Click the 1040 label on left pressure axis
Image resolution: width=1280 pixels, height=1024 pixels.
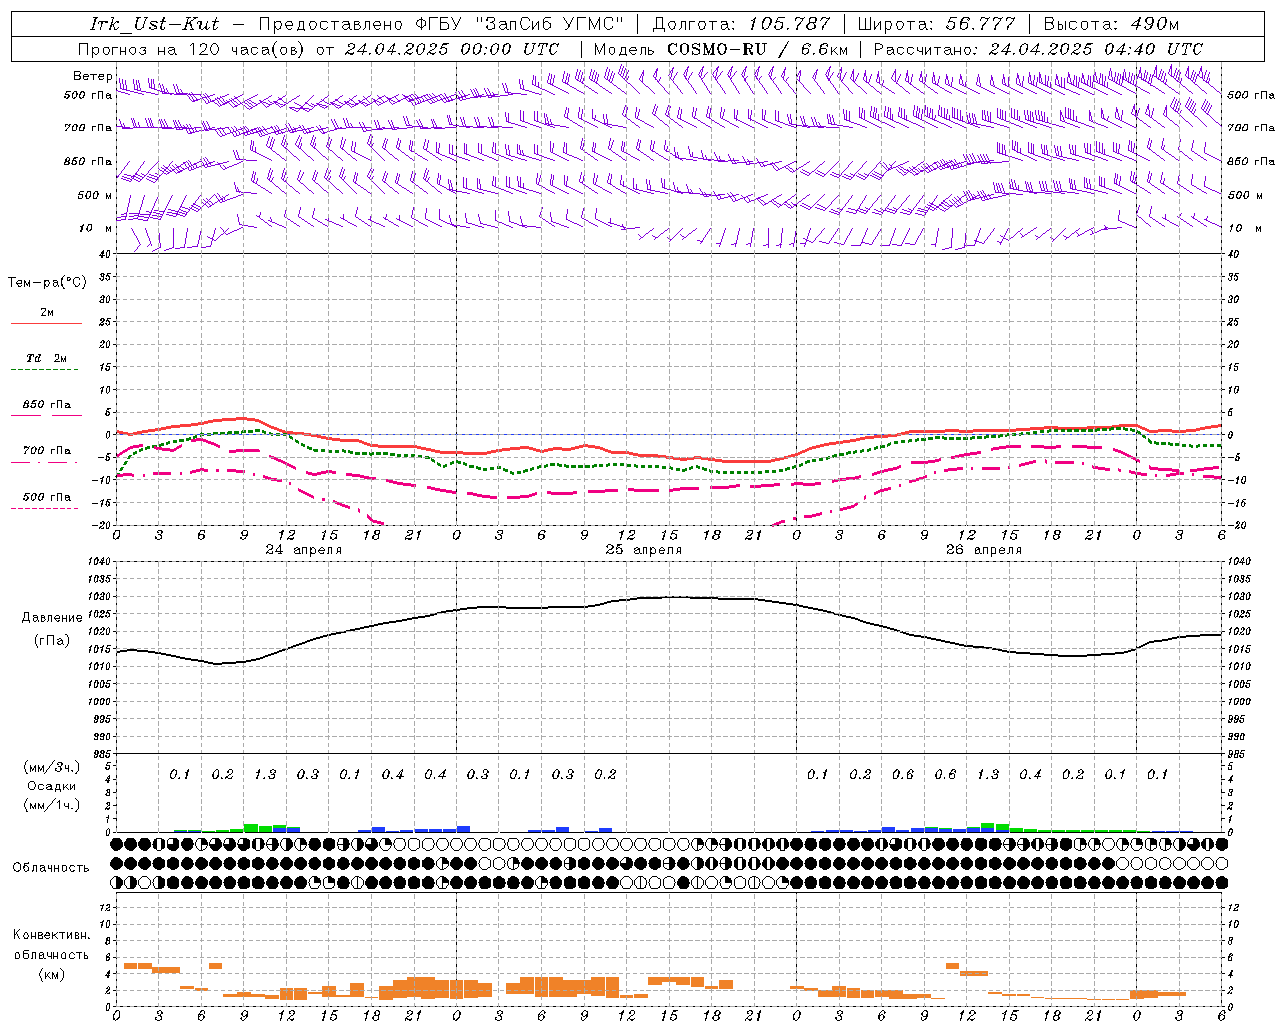click(98, 562)
